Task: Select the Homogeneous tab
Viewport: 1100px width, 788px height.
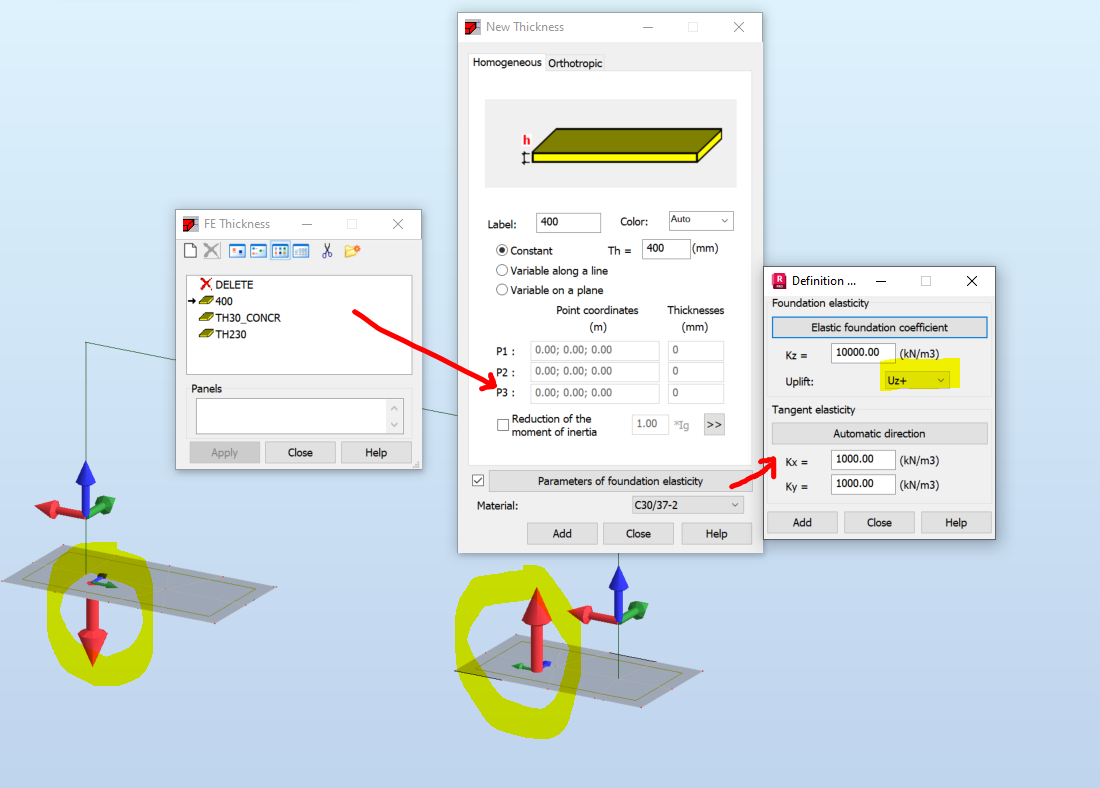Action: [507, 62]
